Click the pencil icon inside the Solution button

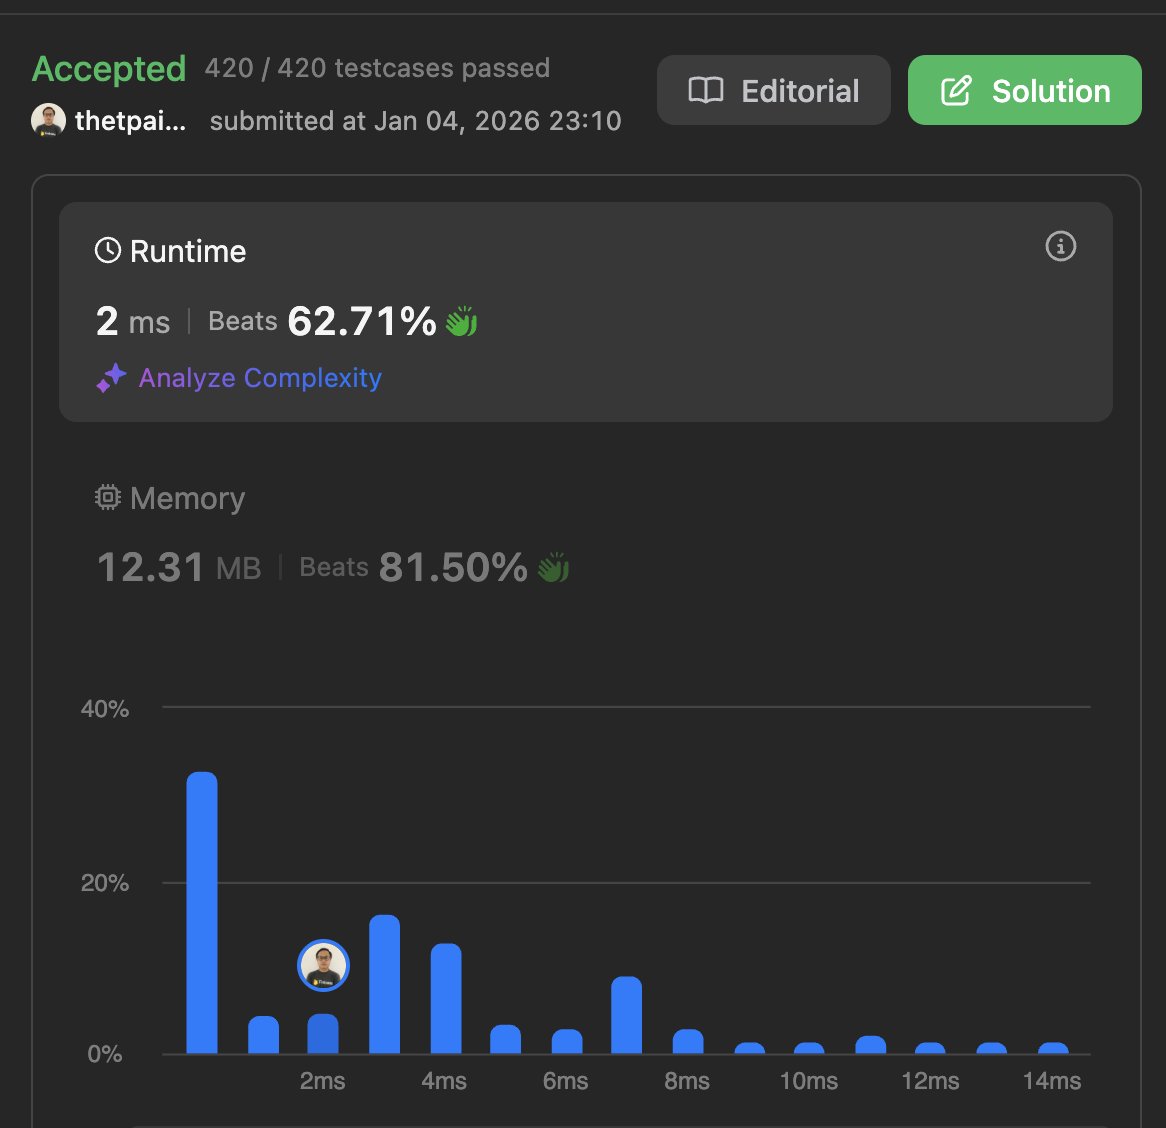coord(957,90)
